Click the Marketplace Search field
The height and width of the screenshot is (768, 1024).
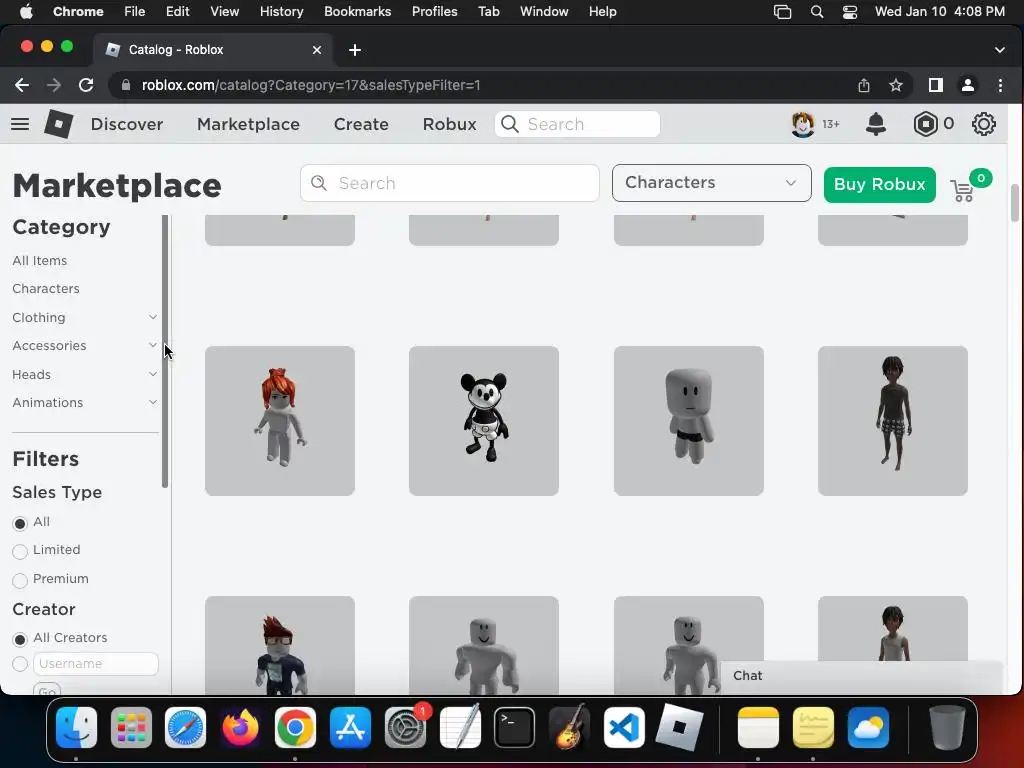(449, 183)
